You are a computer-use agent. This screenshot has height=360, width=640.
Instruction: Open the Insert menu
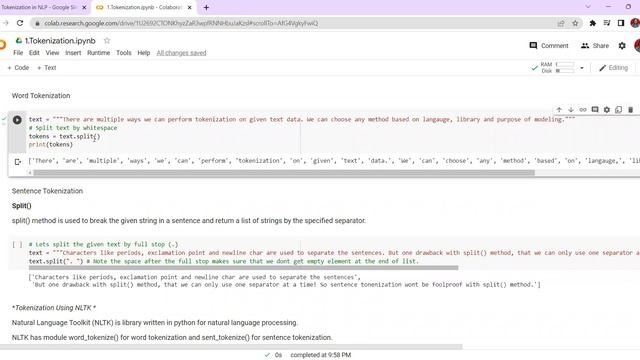tap(73, 53)
